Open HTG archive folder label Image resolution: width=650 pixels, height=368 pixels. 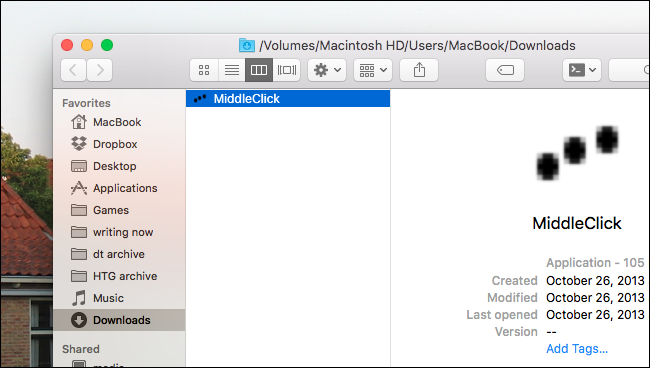pyautogui.click(x=125, y=276)
